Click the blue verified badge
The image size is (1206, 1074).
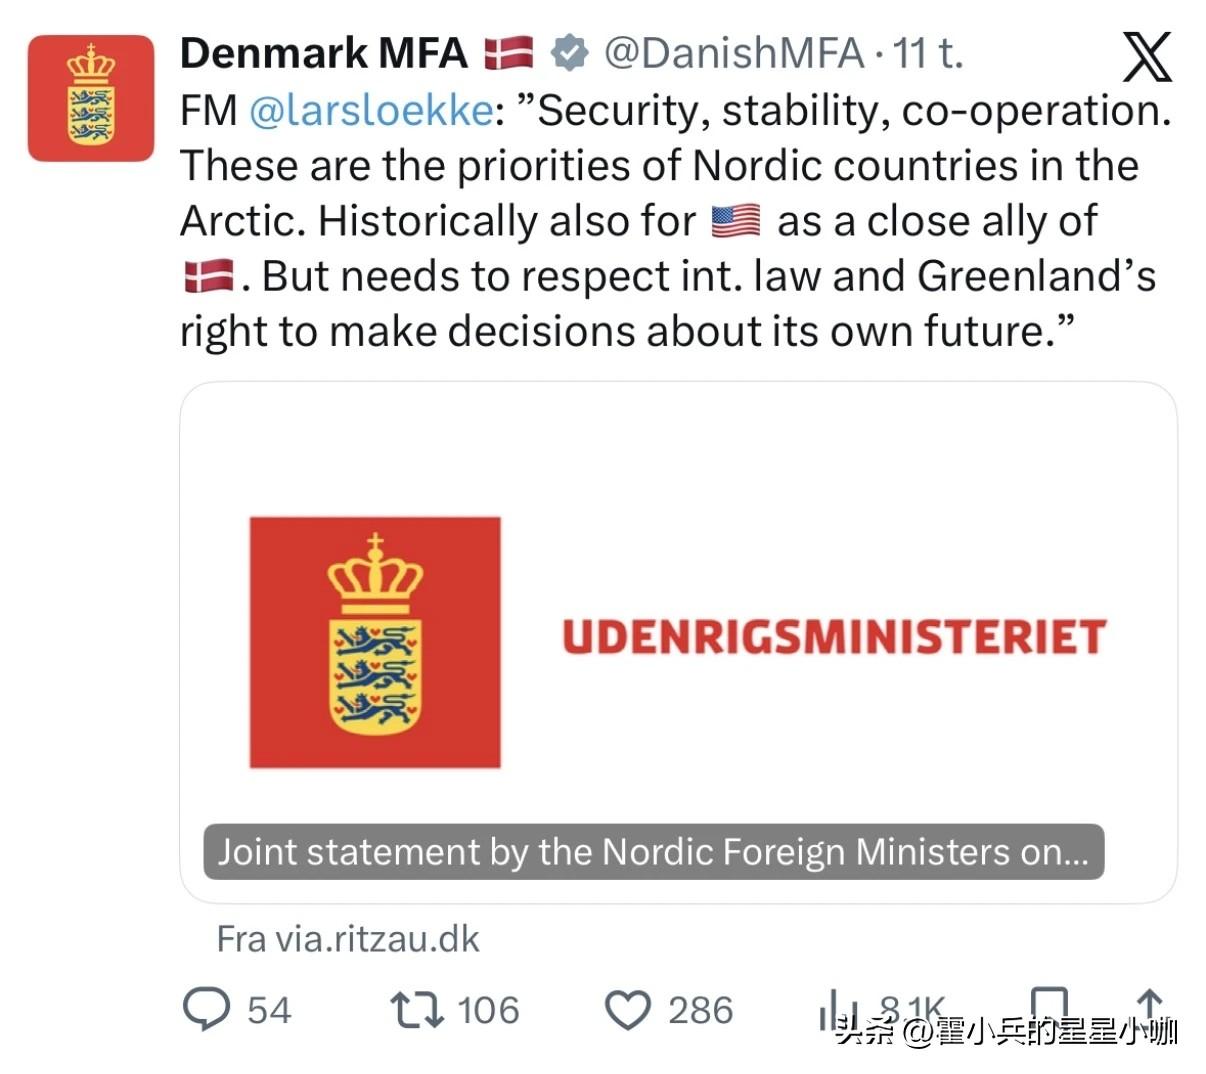[570, 53]
